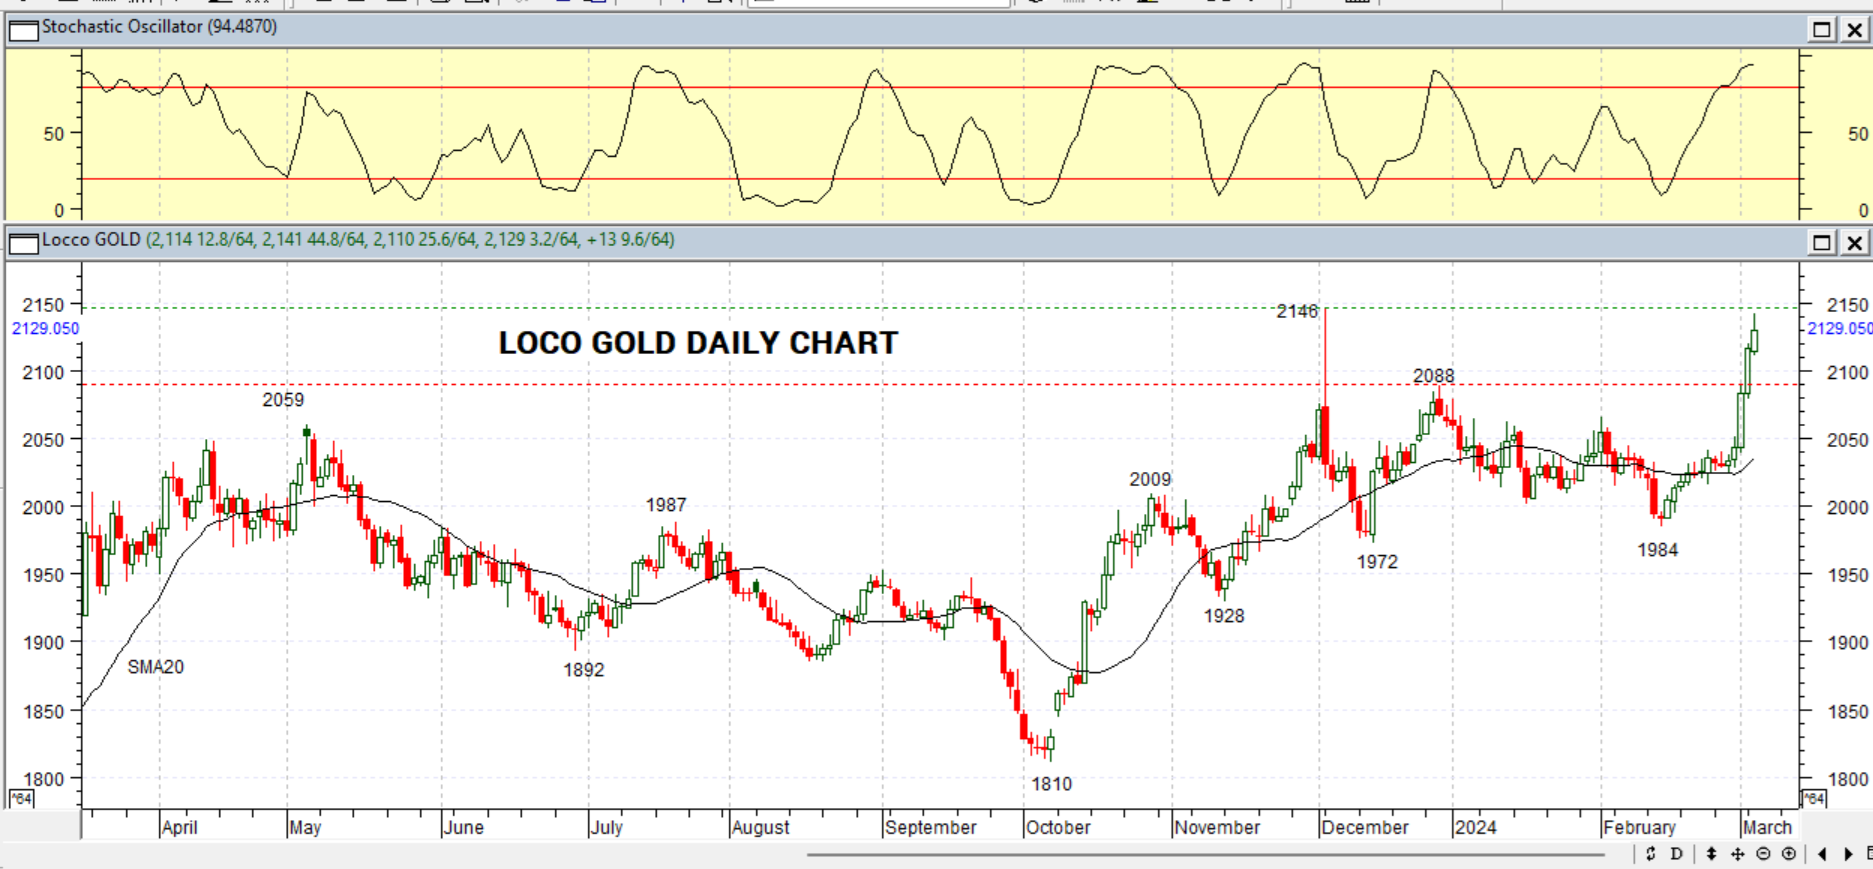This screenshot has height=869, width=1873.
Task: Maximize the Stochastic Oscillator inner window
Action: (1822, 30)
